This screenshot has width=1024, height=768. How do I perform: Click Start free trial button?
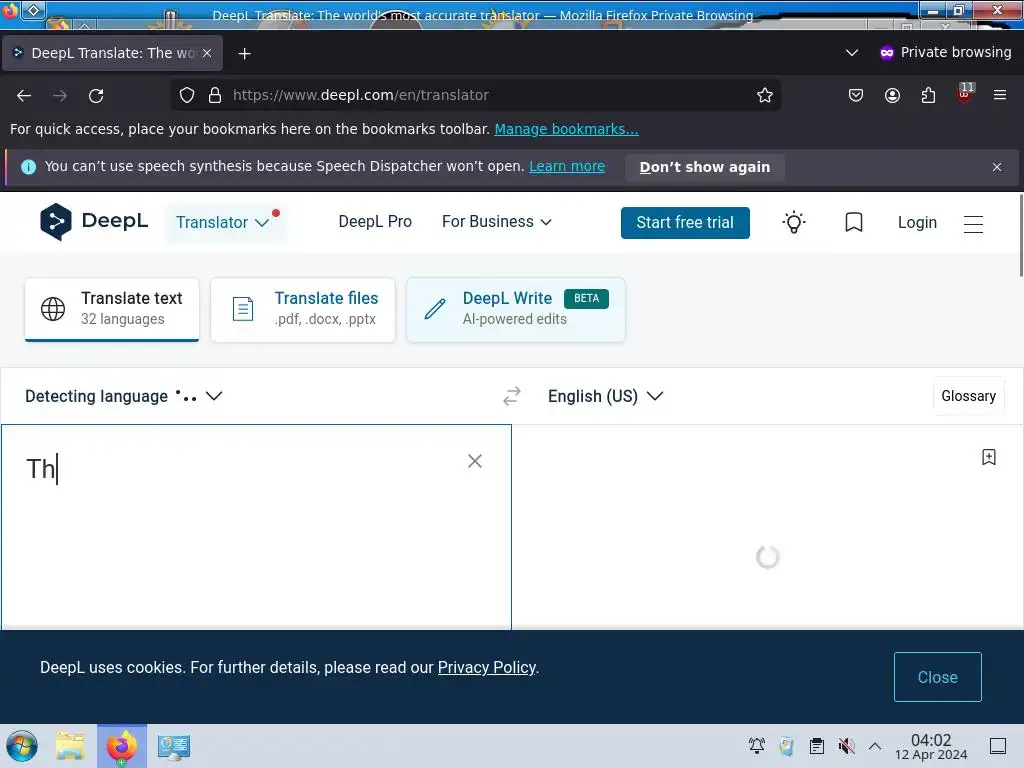click(685, 223)
